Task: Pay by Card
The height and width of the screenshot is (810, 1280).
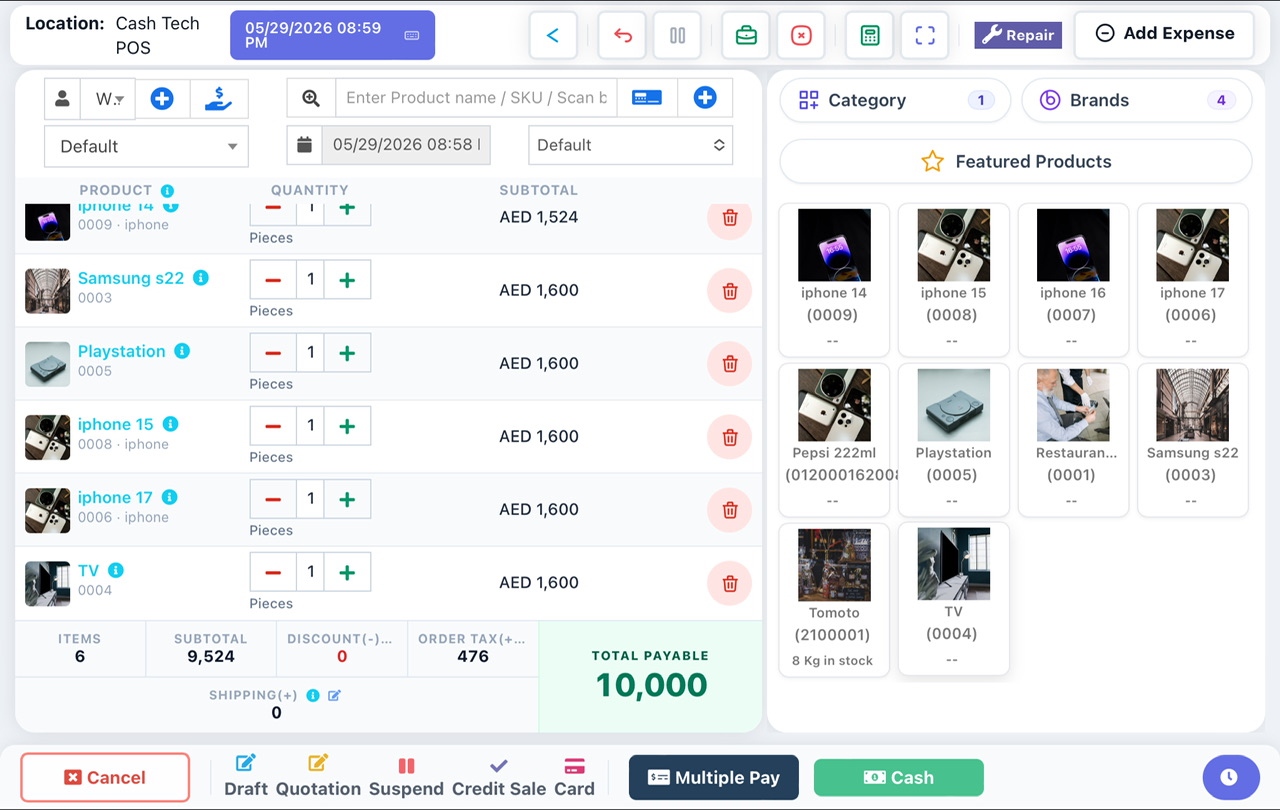Action: pyautogui.click(x=575, y=777)
